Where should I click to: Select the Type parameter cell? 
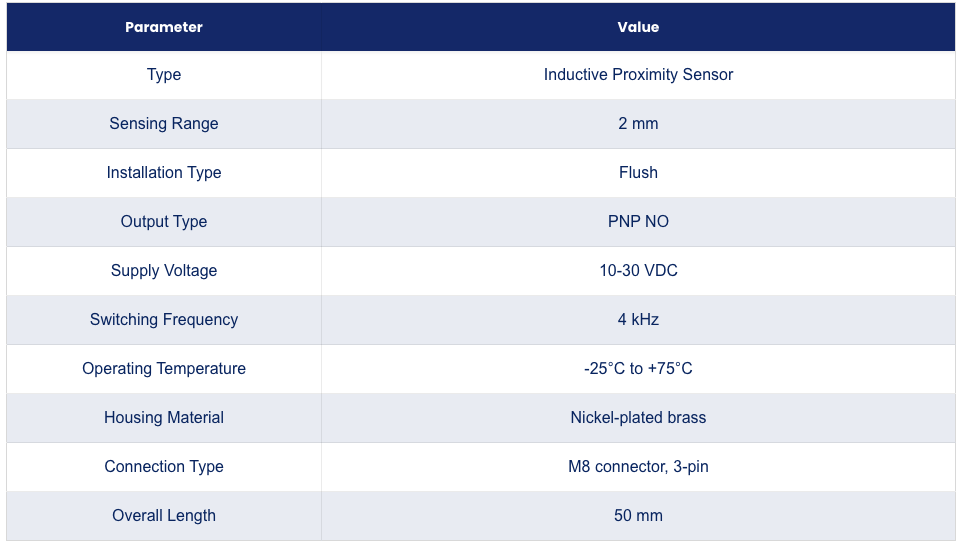click(164, 75)
